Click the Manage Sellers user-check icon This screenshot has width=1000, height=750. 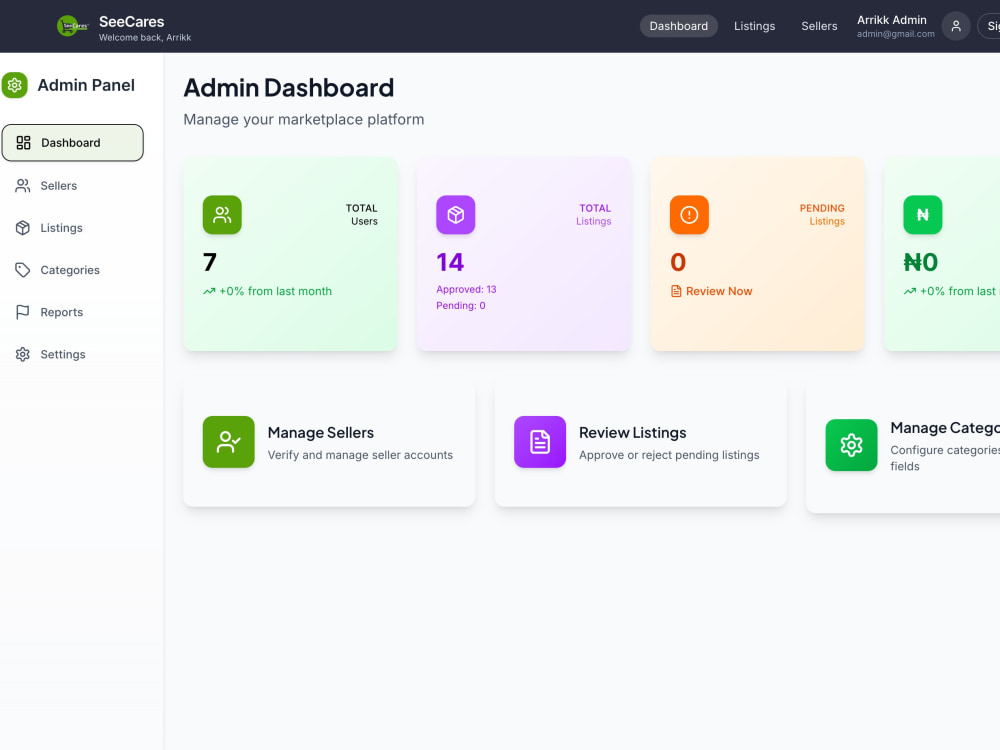coord(228,442)
